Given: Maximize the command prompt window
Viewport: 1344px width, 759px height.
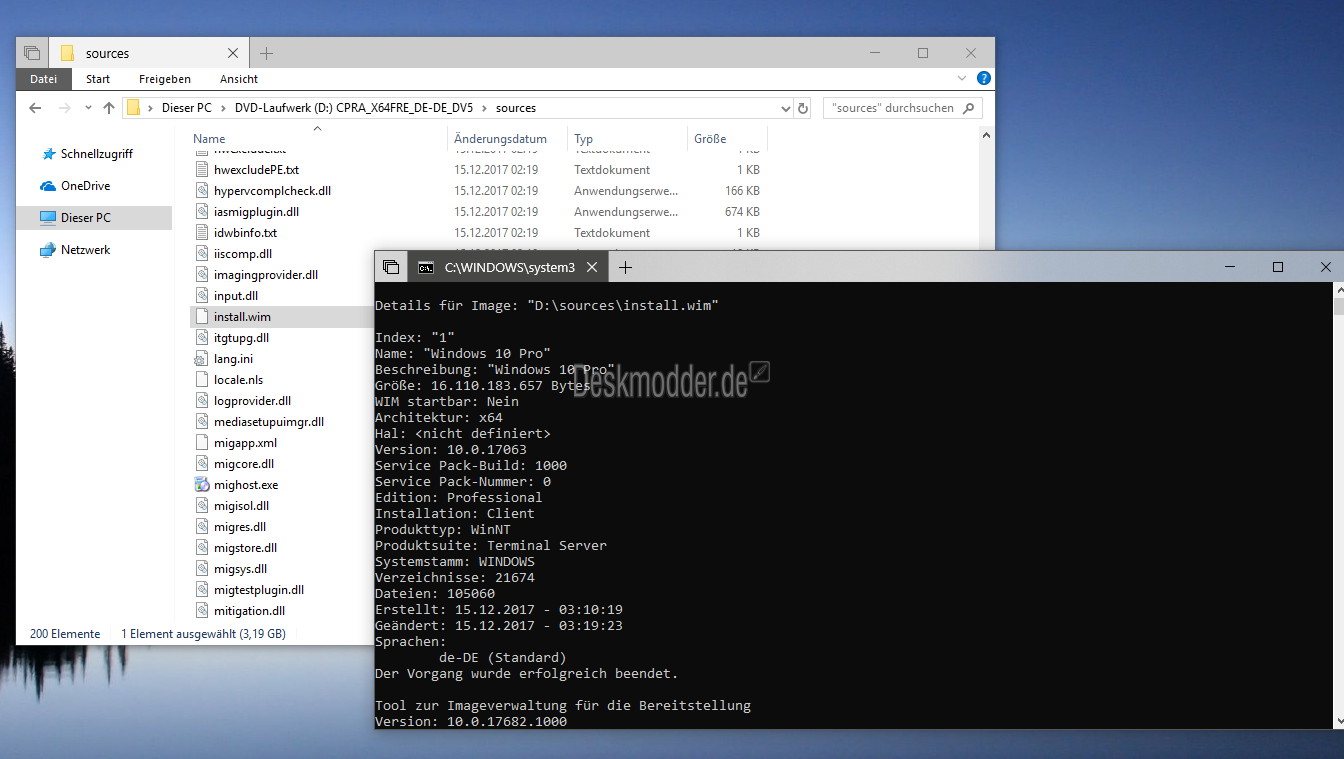Looking at the screenshot, I should pyautogui.click(x=1278, y=267).
